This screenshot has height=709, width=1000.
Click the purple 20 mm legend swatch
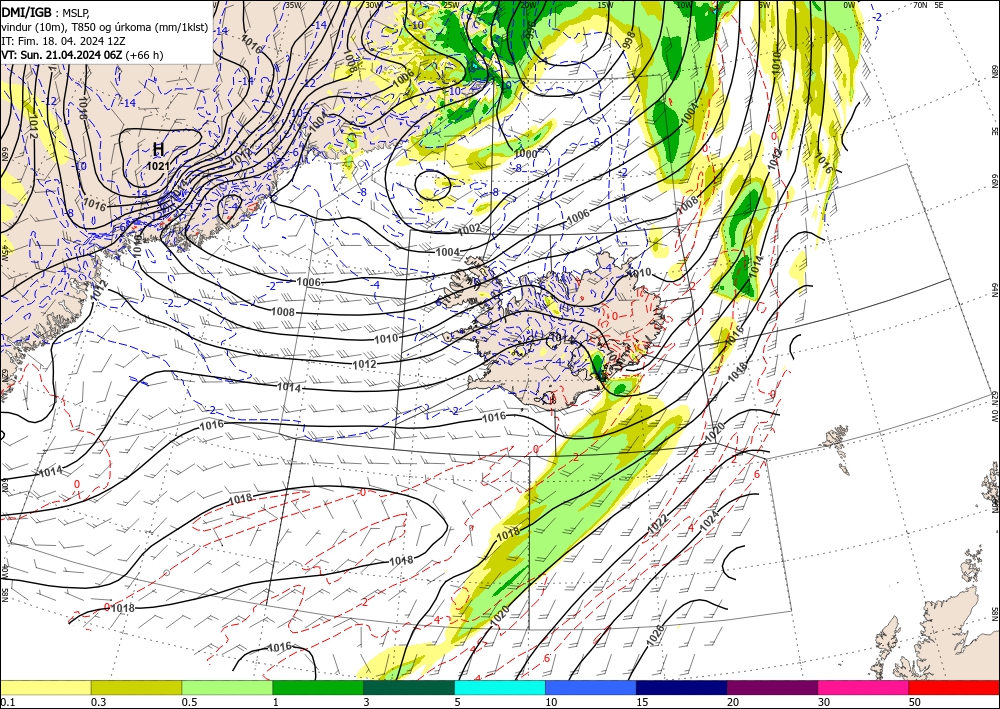point(772,687)
